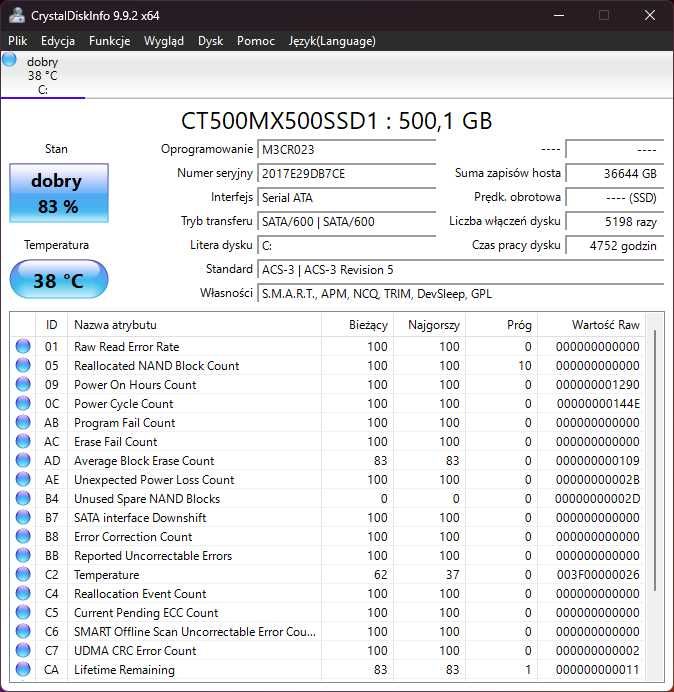Click the Nazwa atrybutu column header
The width and height of the screenshot is (674, 692).
194,325
